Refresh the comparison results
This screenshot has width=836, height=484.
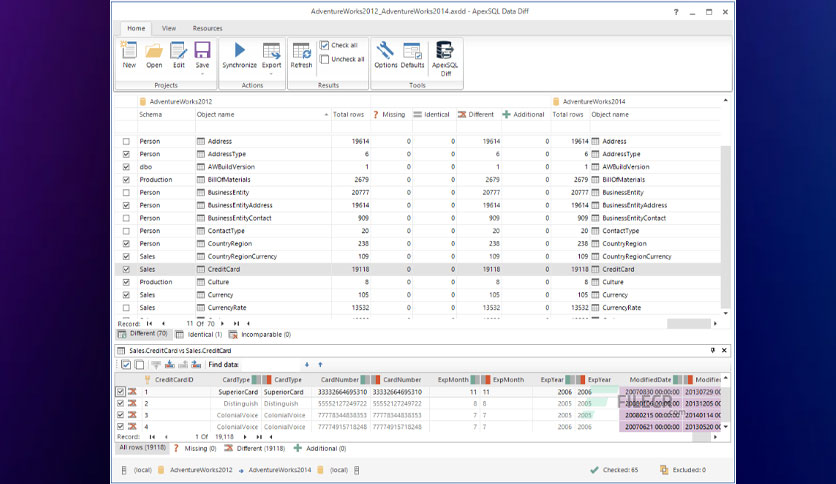pyautogui.click(x=301, y=55)
